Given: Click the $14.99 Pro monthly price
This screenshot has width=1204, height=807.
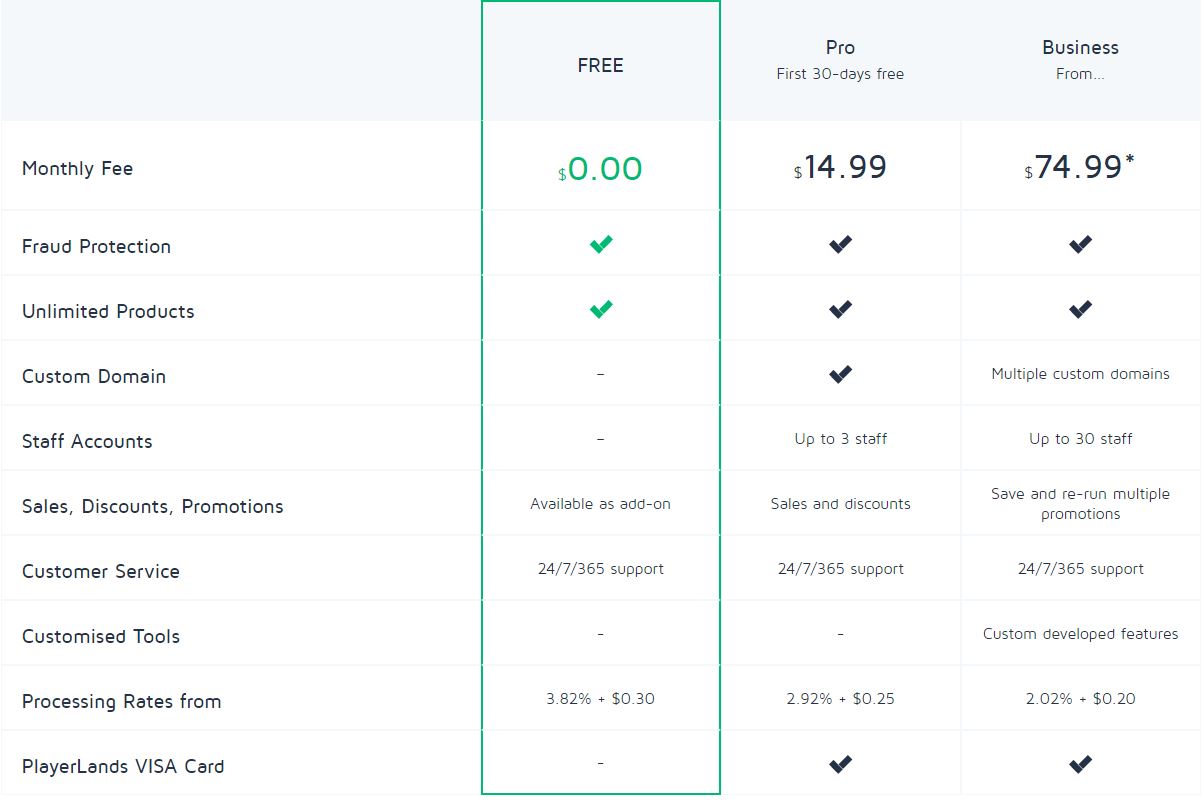Looking at the screenshot, I should [841, 167].
